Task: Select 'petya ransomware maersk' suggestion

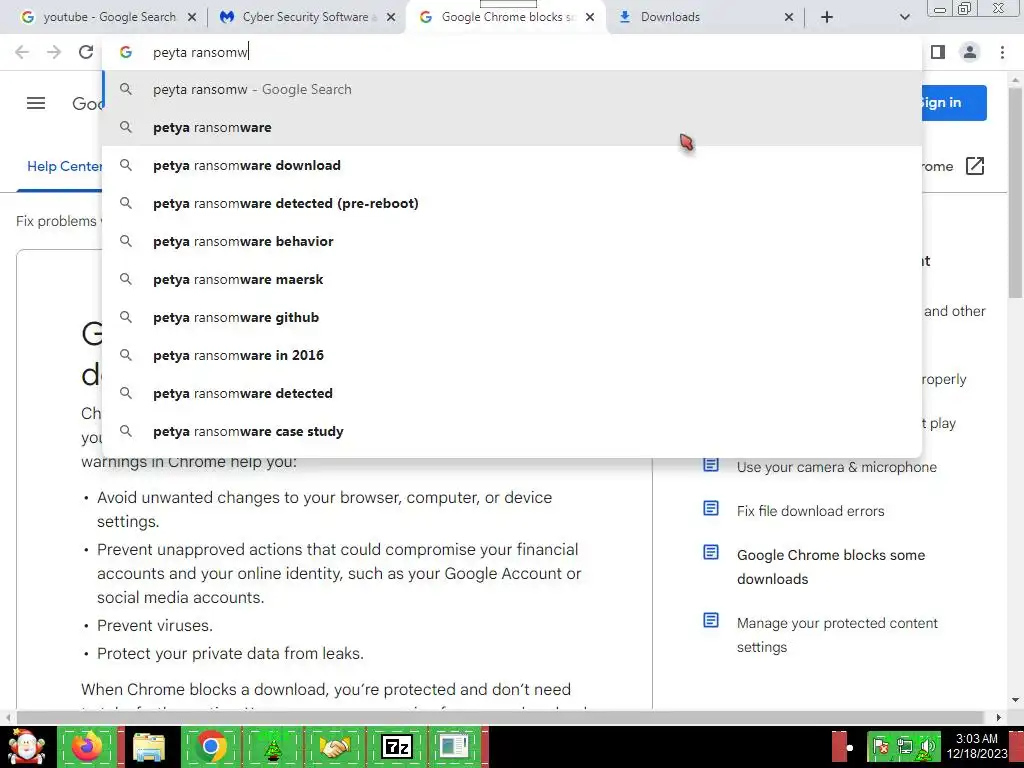Action: (512, 279)
